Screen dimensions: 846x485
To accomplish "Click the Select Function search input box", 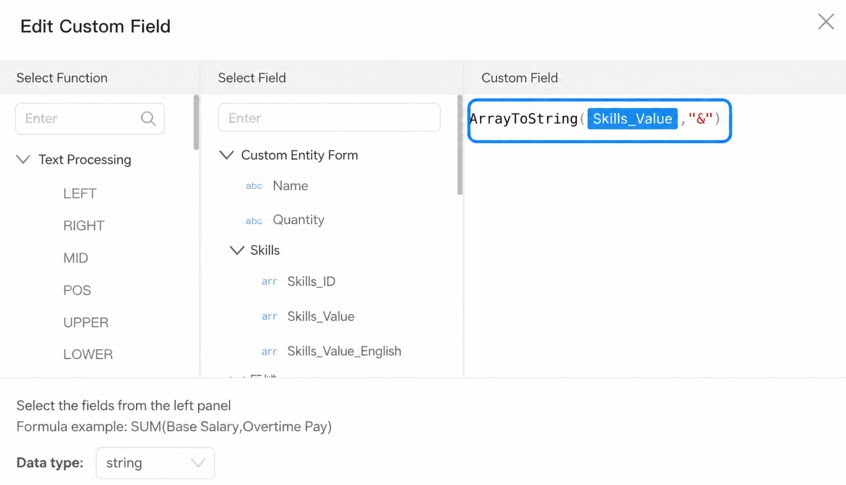I will point(90,119).
